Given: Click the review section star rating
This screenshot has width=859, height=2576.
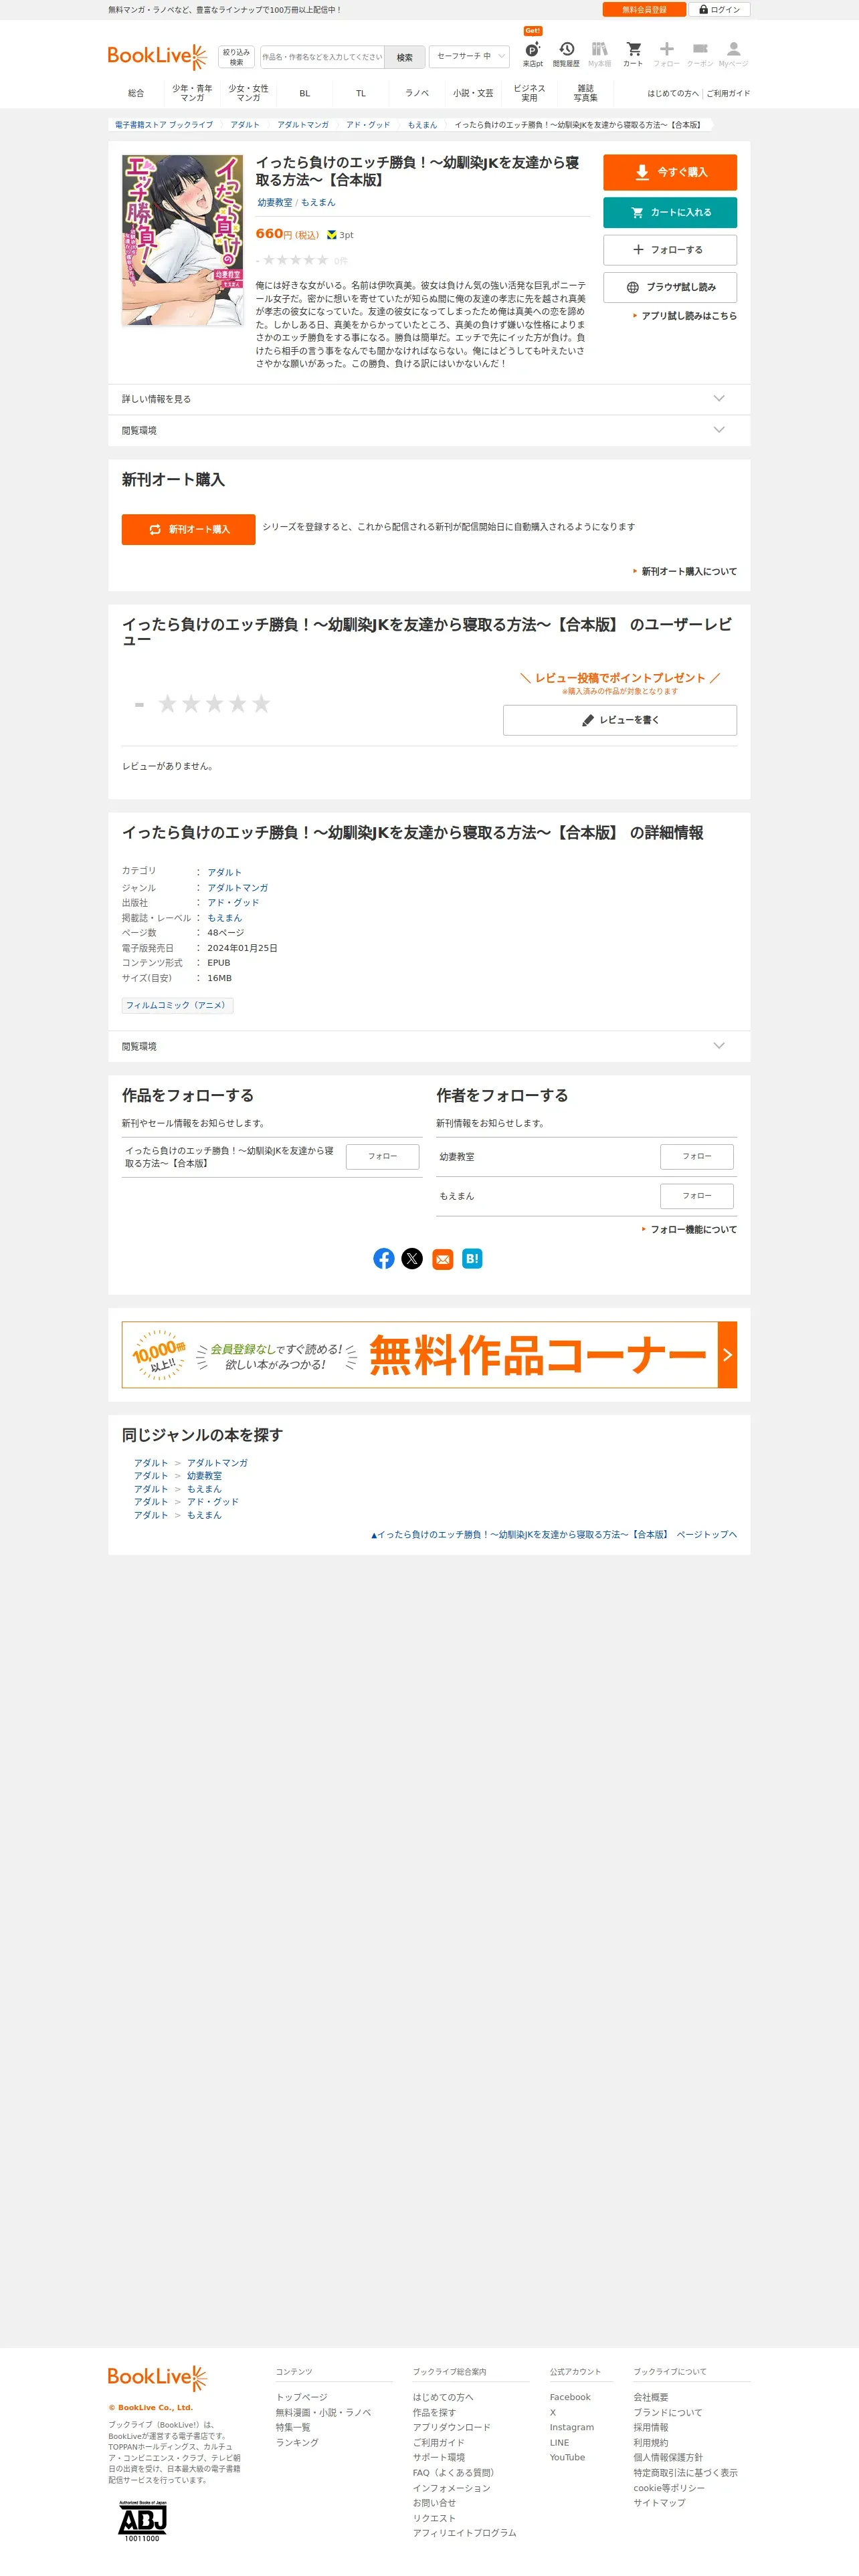Looking at the screenshot, I should point(214,704).
